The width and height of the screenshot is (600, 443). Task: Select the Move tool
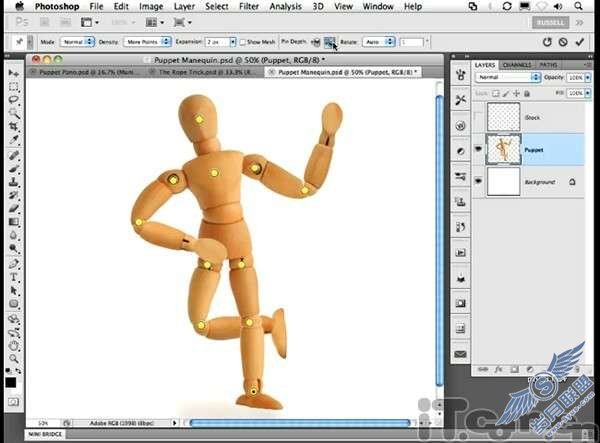tap(14, 73)
